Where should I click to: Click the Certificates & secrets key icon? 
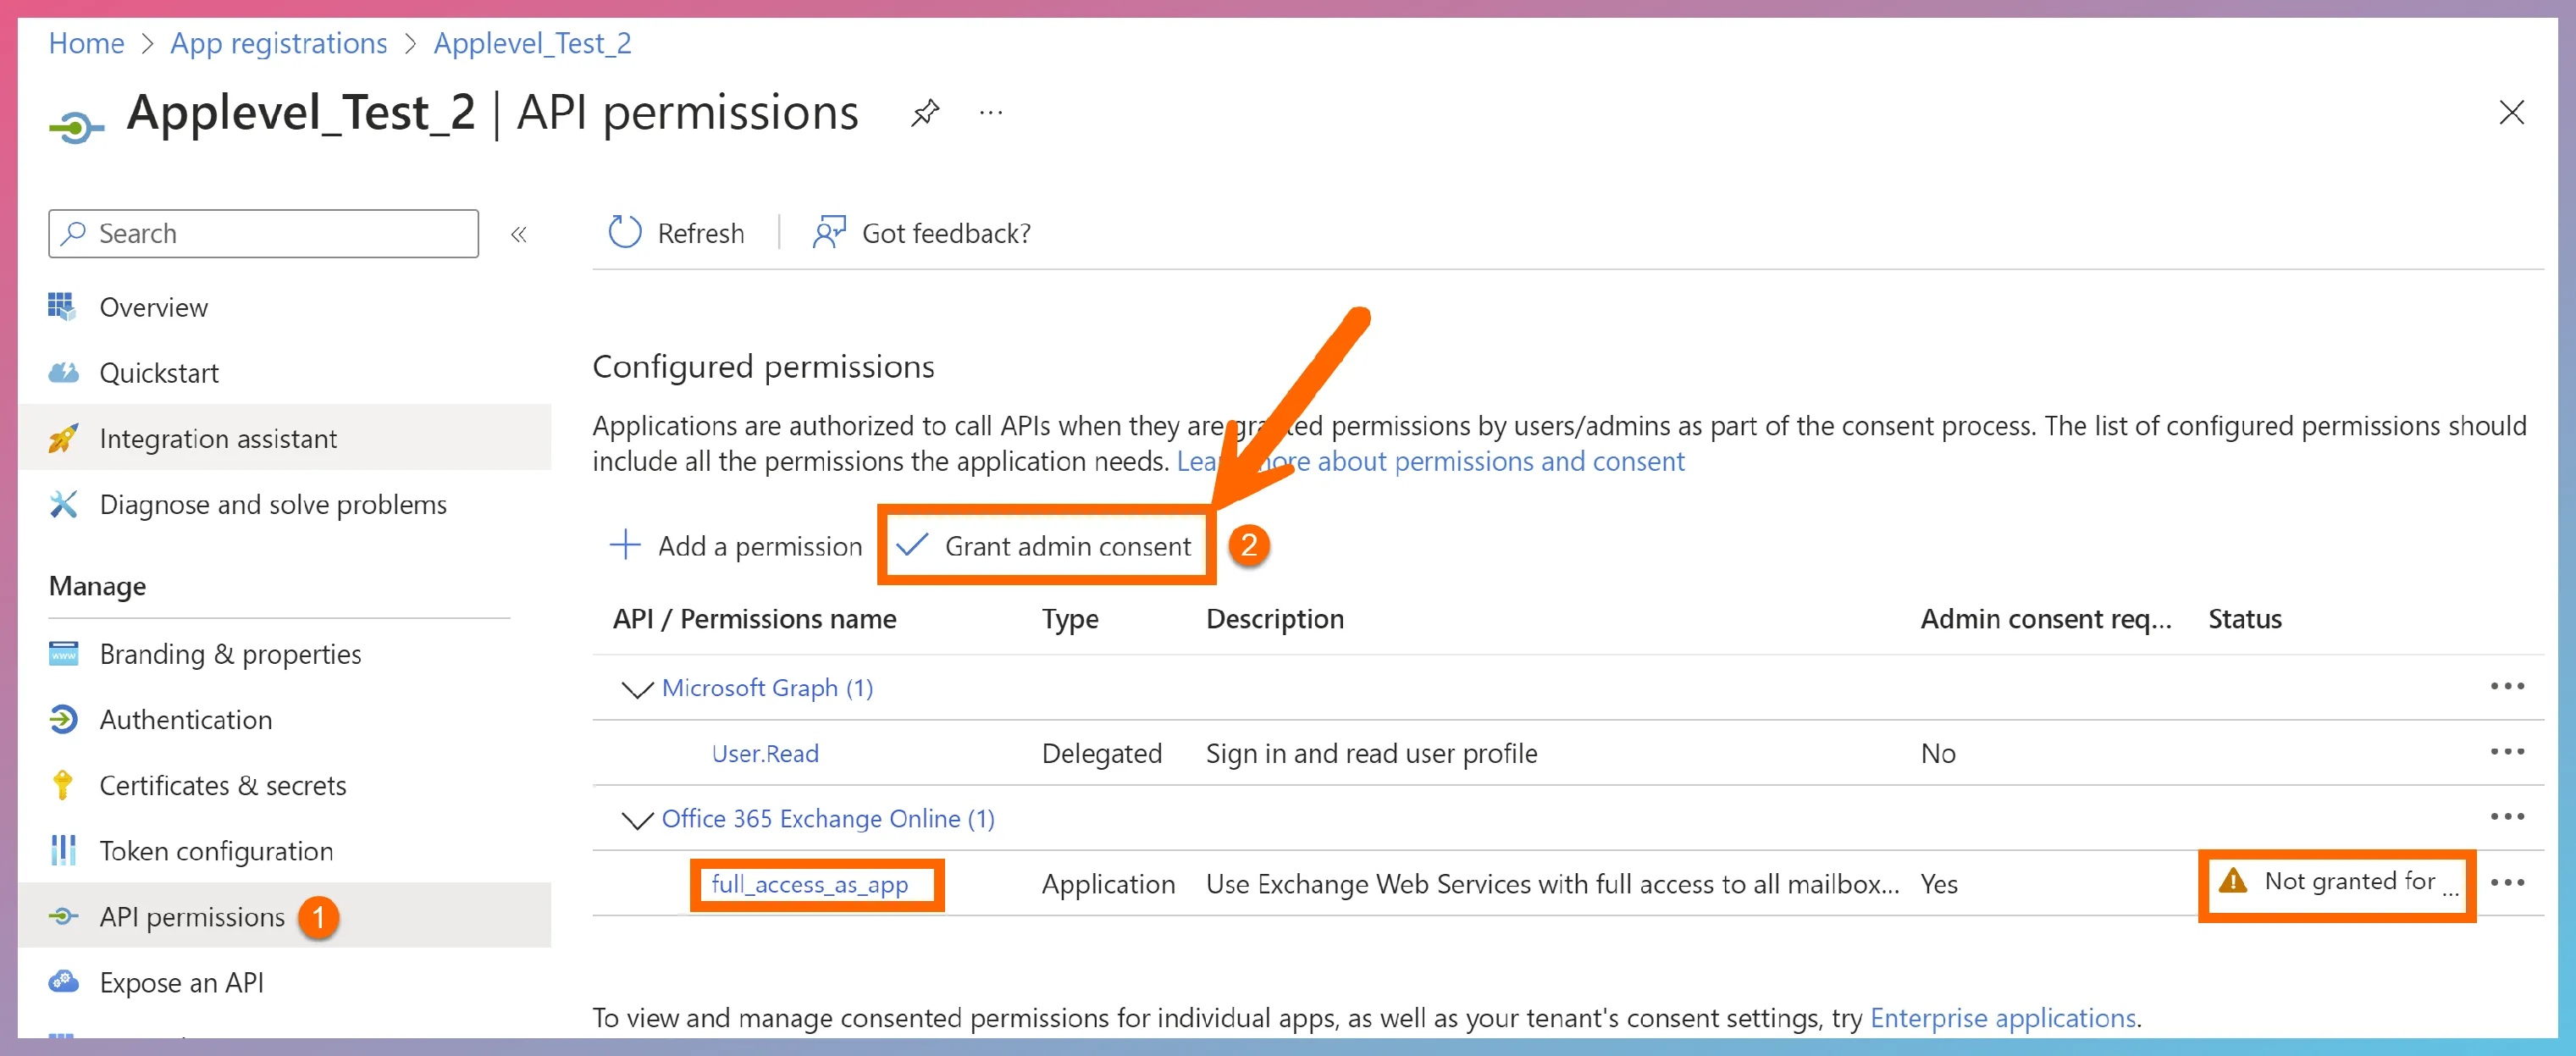pyautogui.click(x=63, y=785)
